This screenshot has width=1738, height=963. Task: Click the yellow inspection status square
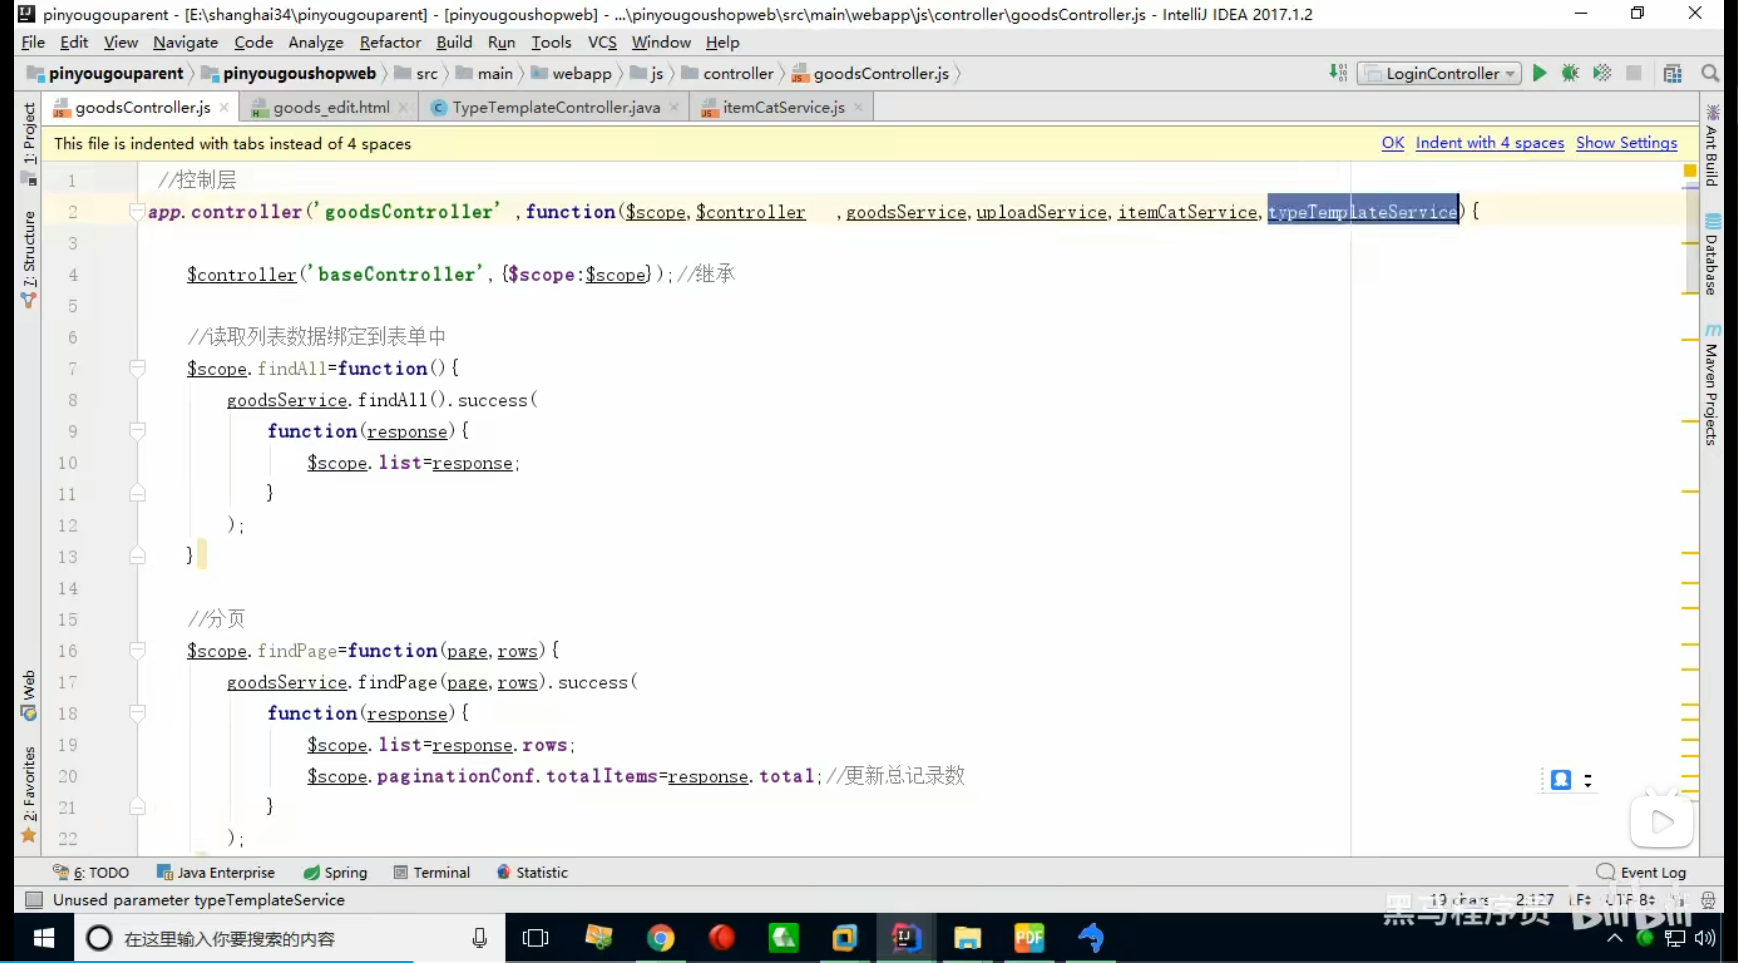tap(1690, 171)
